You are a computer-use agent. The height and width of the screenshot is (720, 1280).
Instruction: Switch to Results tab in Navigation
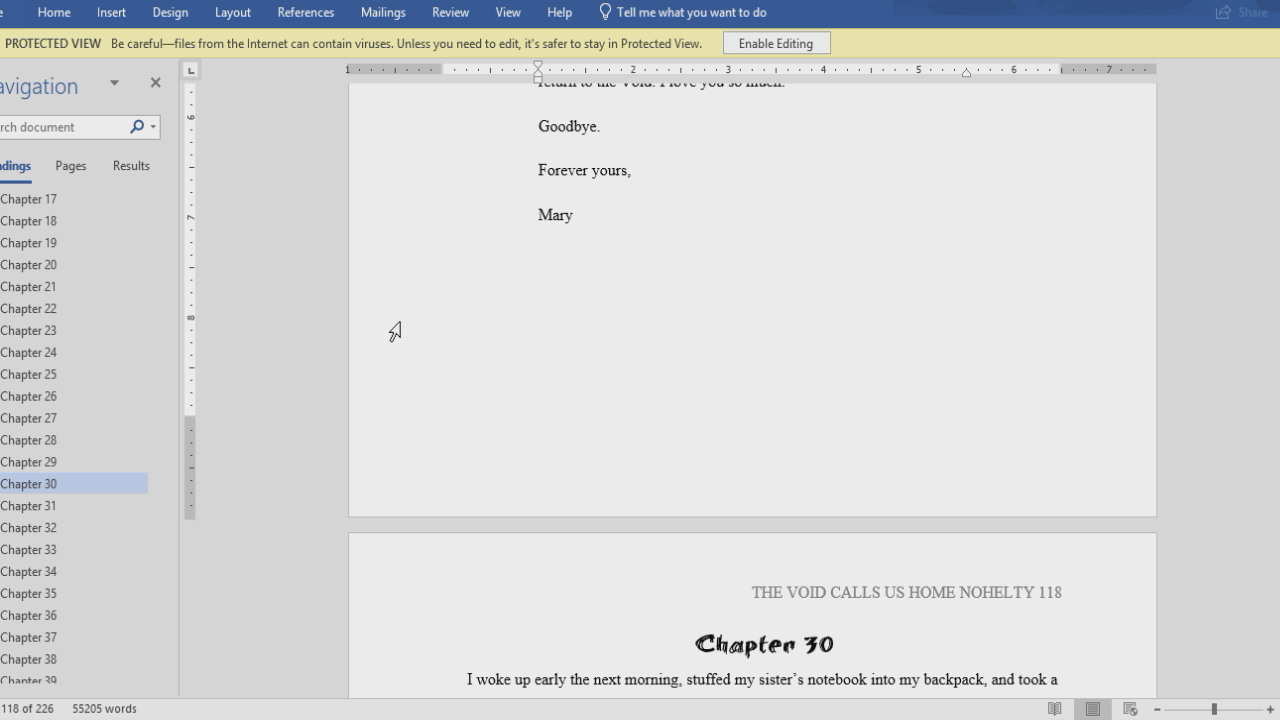[x=131, y=166]
